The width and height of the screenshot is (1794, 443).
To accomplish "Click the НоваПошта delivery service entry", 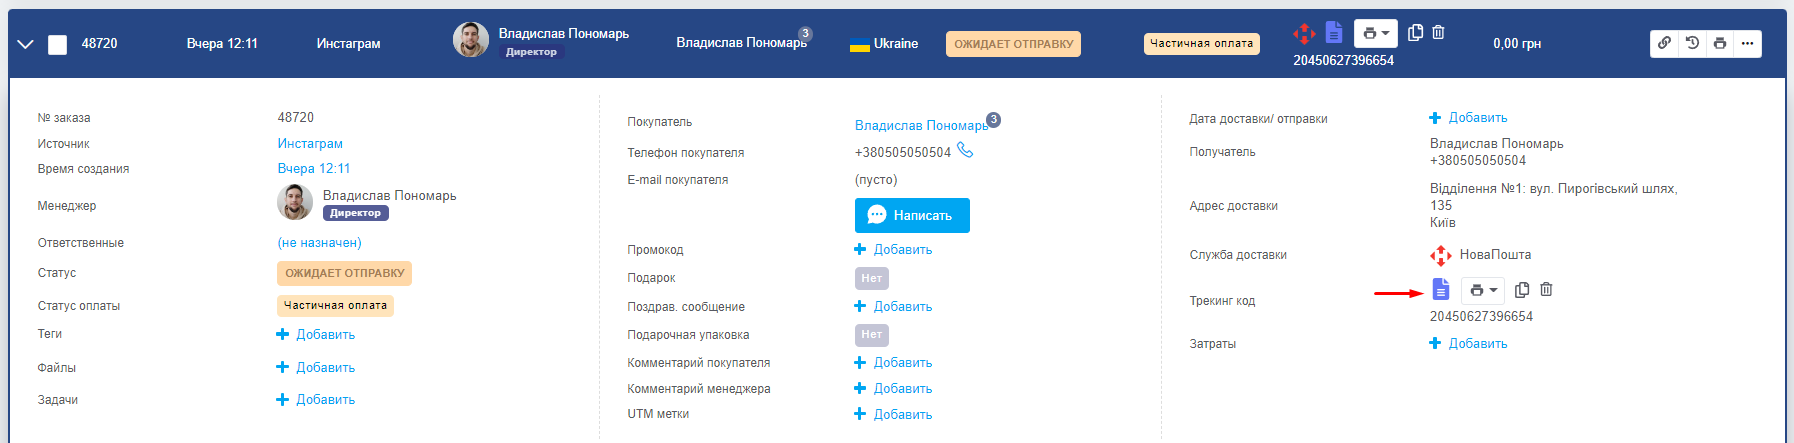I will tap(1481, 255).
